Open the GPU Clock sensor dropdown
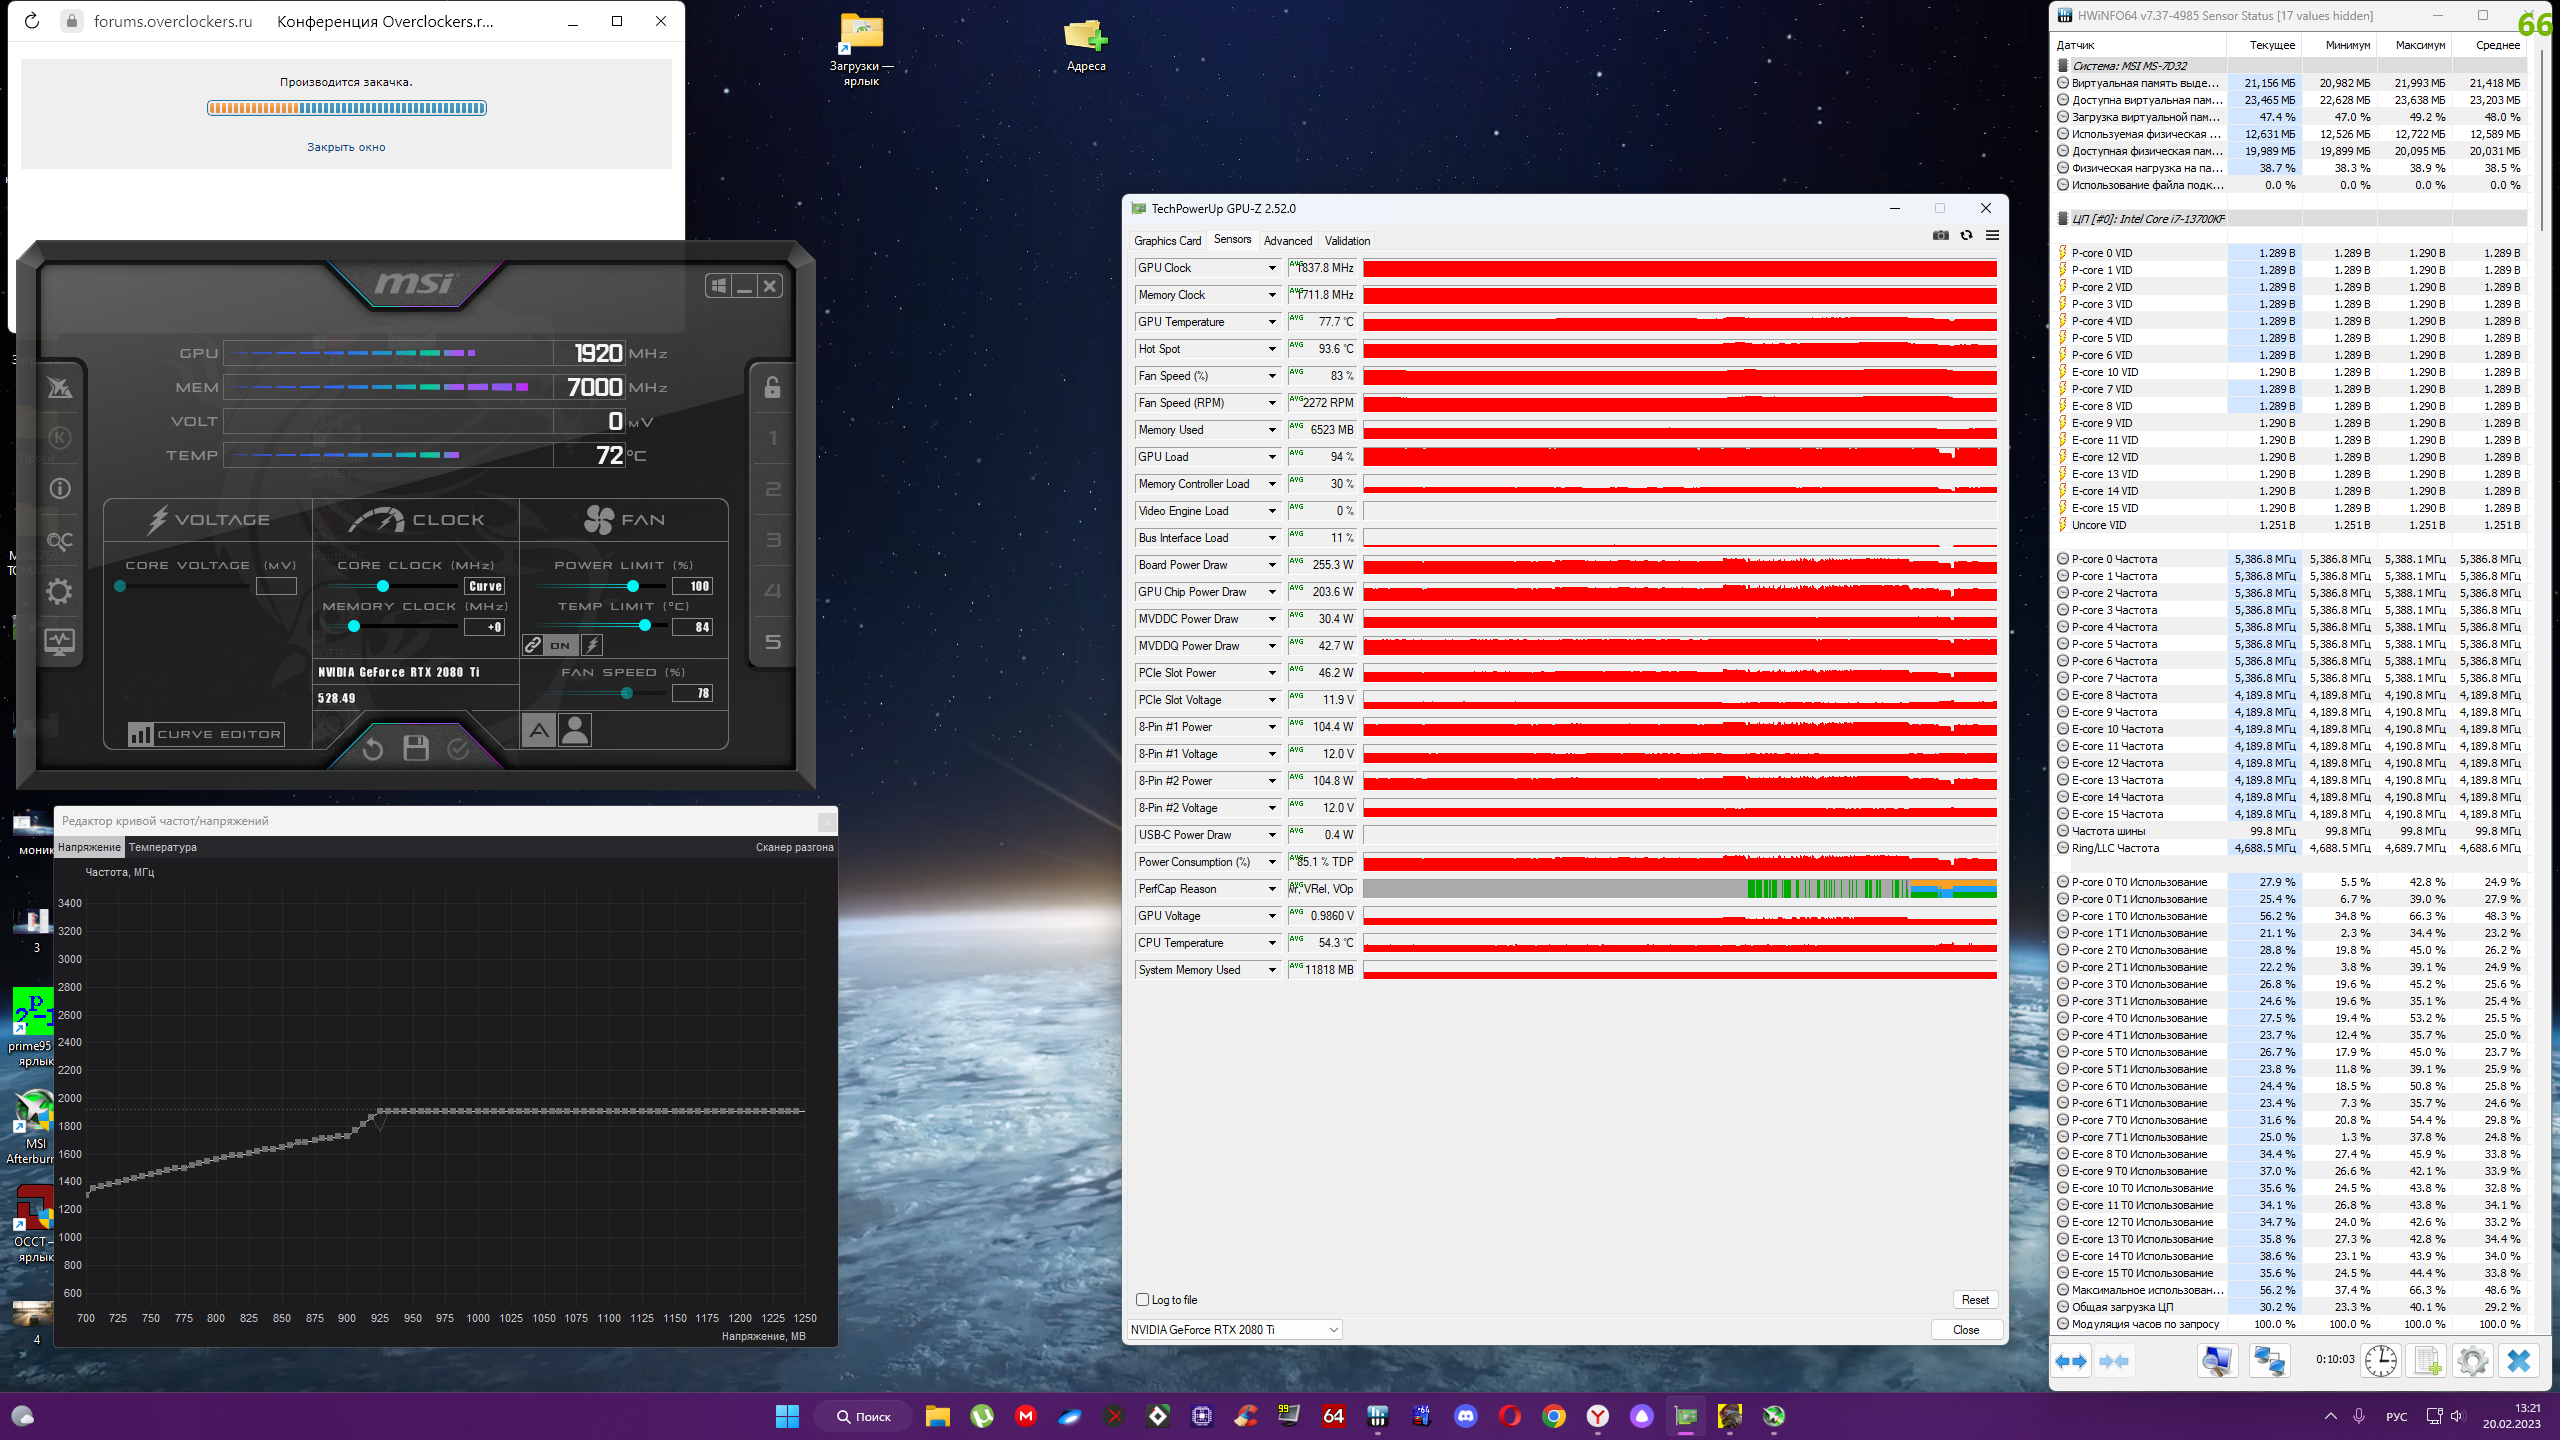The height and width of the screenshot is (1440, 2560). click(x=1272, y=268)
